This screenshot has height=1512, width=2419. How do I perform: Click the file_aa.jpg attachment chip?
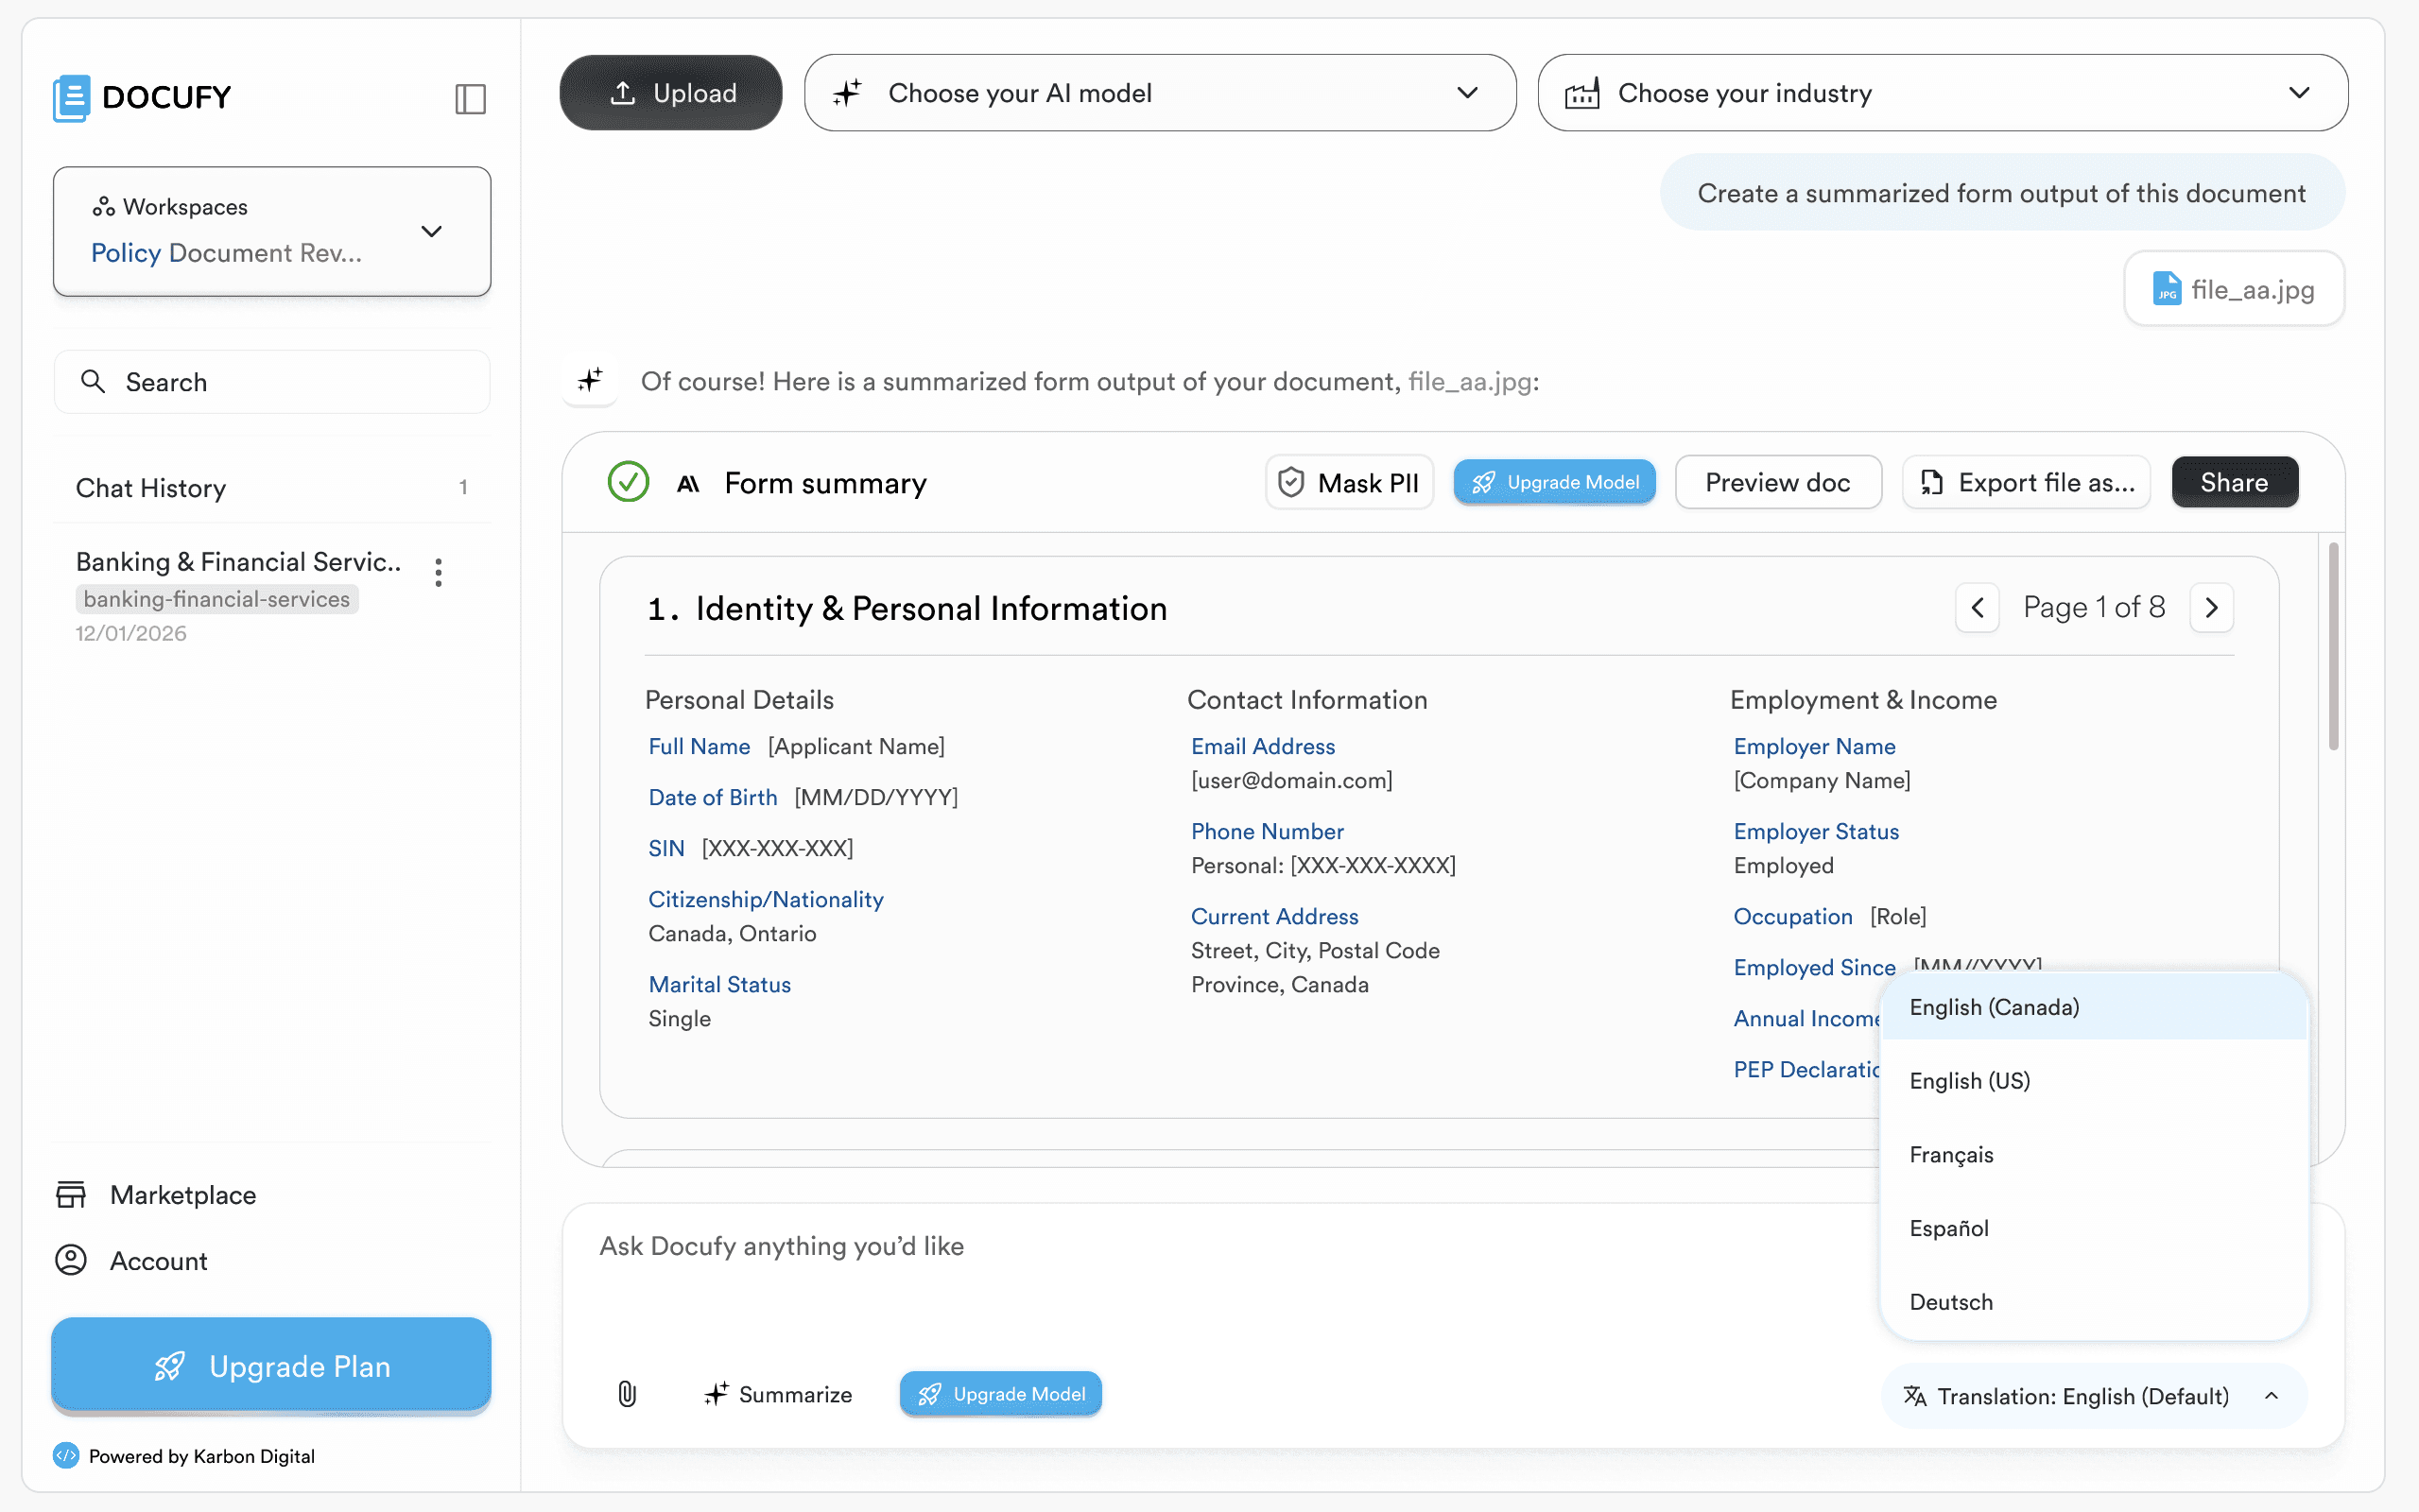pyautogui.click(x=2233, y=289)
